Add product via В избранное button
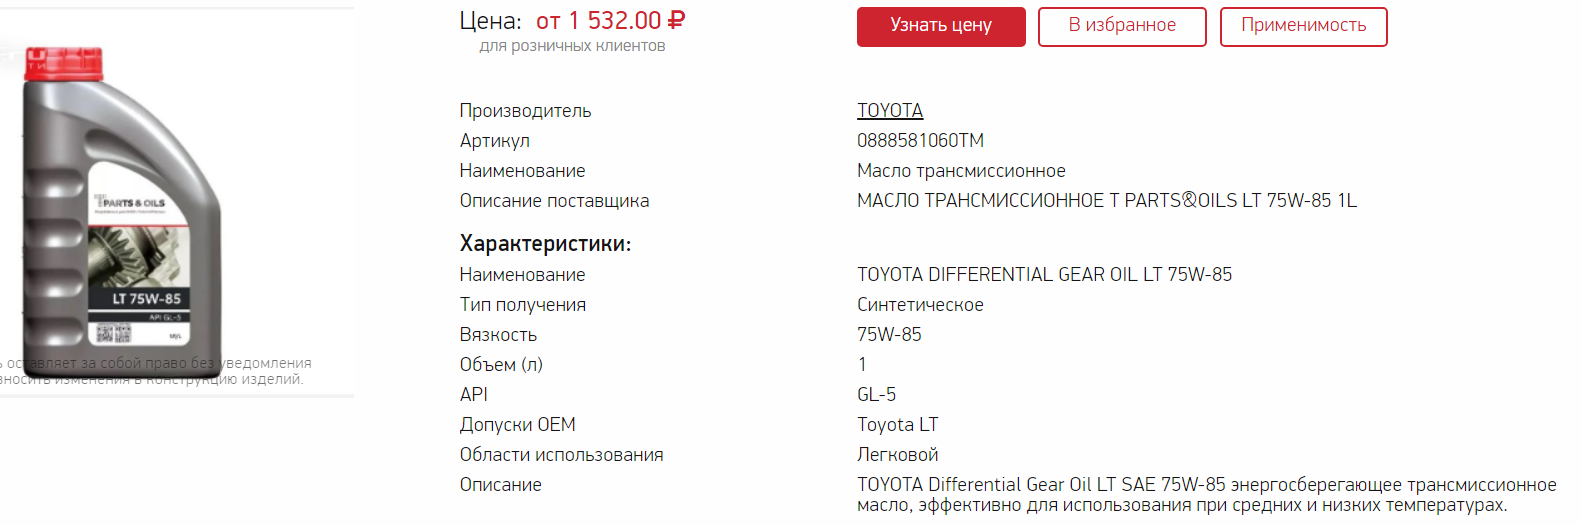Image resolution: width=1582 pixels, height=525 pixels. [x=1122, y=27]
